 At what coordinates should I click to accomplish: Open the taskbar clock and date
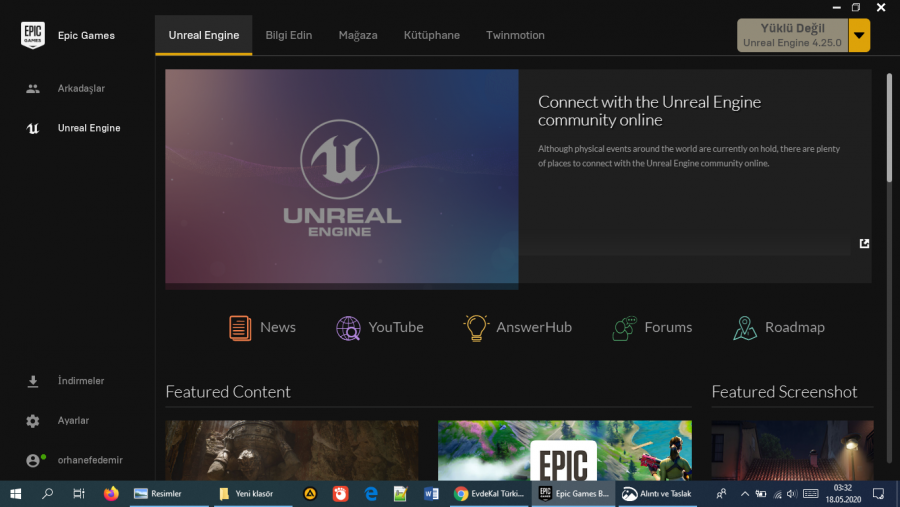[x=843, y=494]
